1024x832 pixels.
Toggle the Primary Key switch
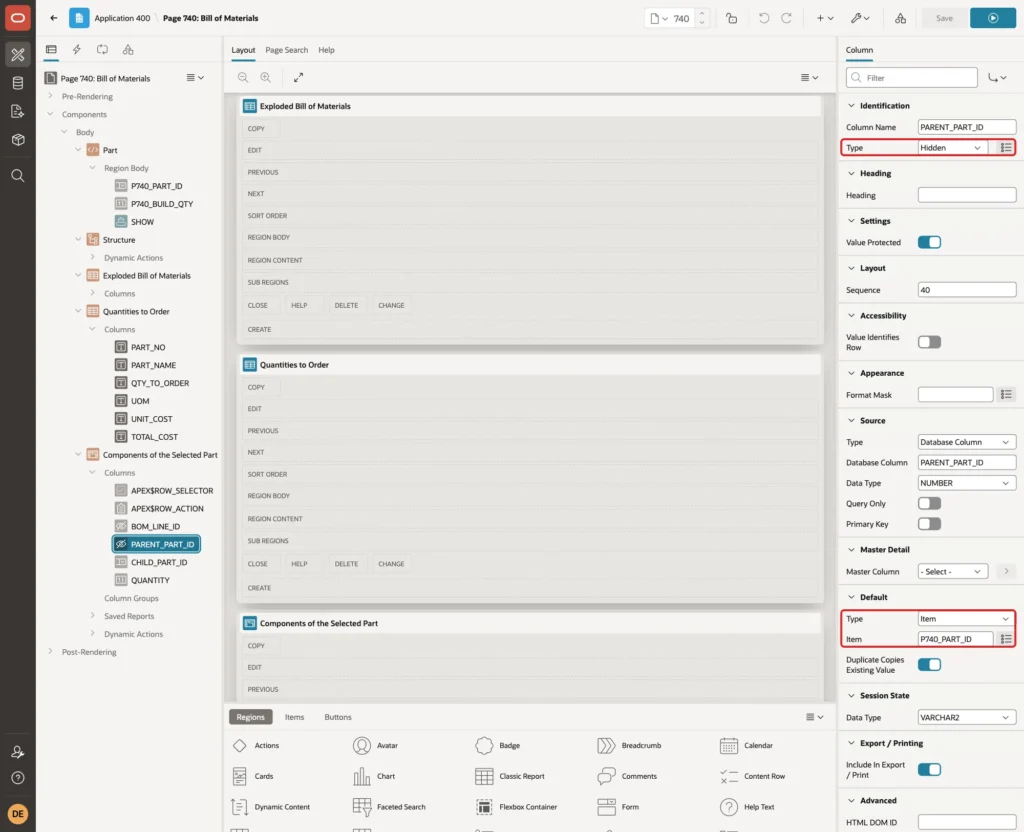pos(929,524)
